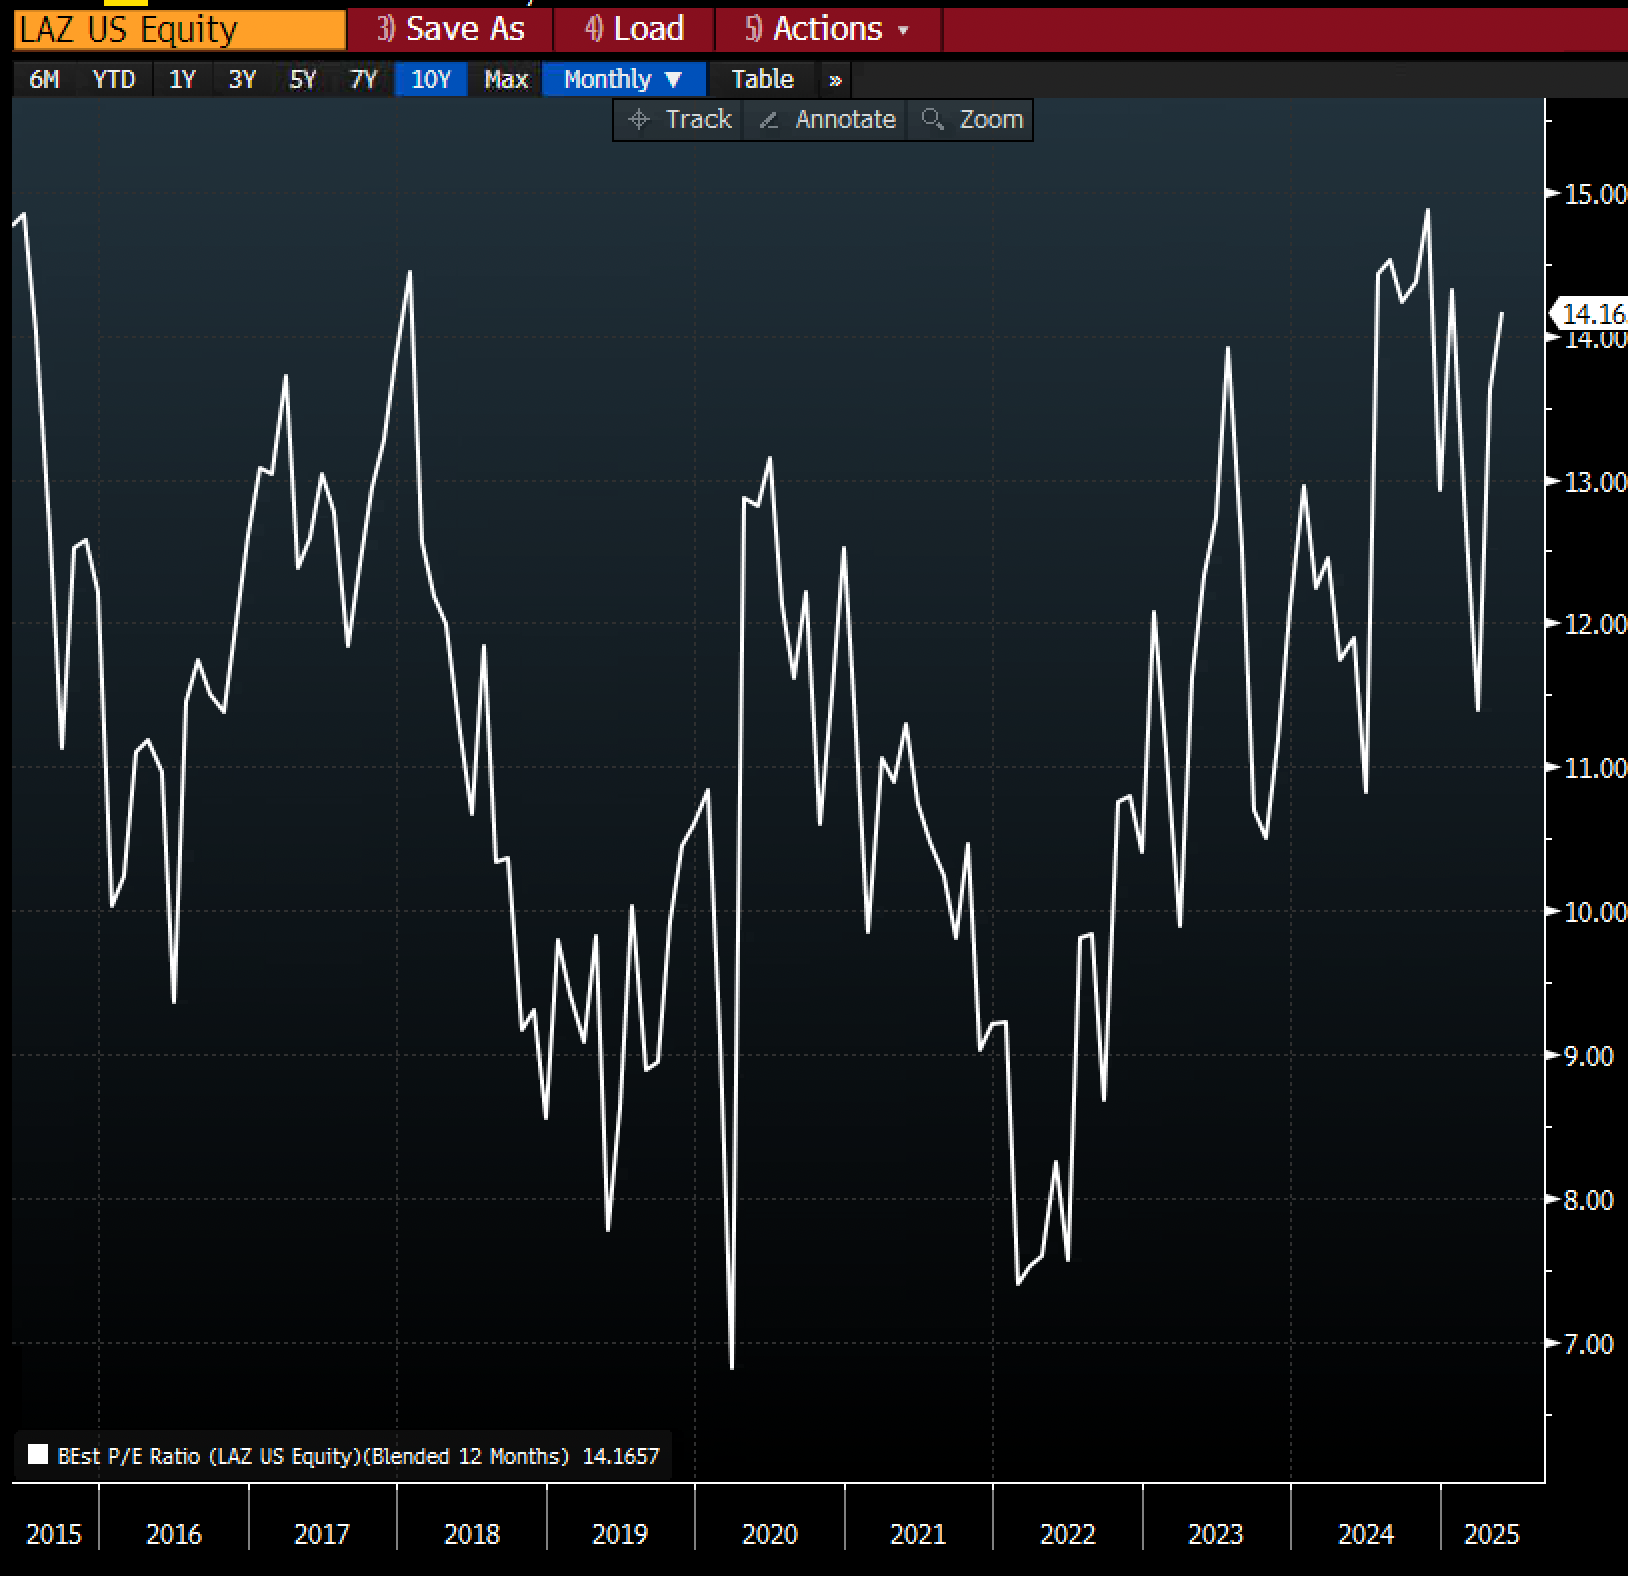Click the white legend square for BEst P/E Ratio
This screenshot has height=1576, width=1628.
click(x=38, y=1455)
